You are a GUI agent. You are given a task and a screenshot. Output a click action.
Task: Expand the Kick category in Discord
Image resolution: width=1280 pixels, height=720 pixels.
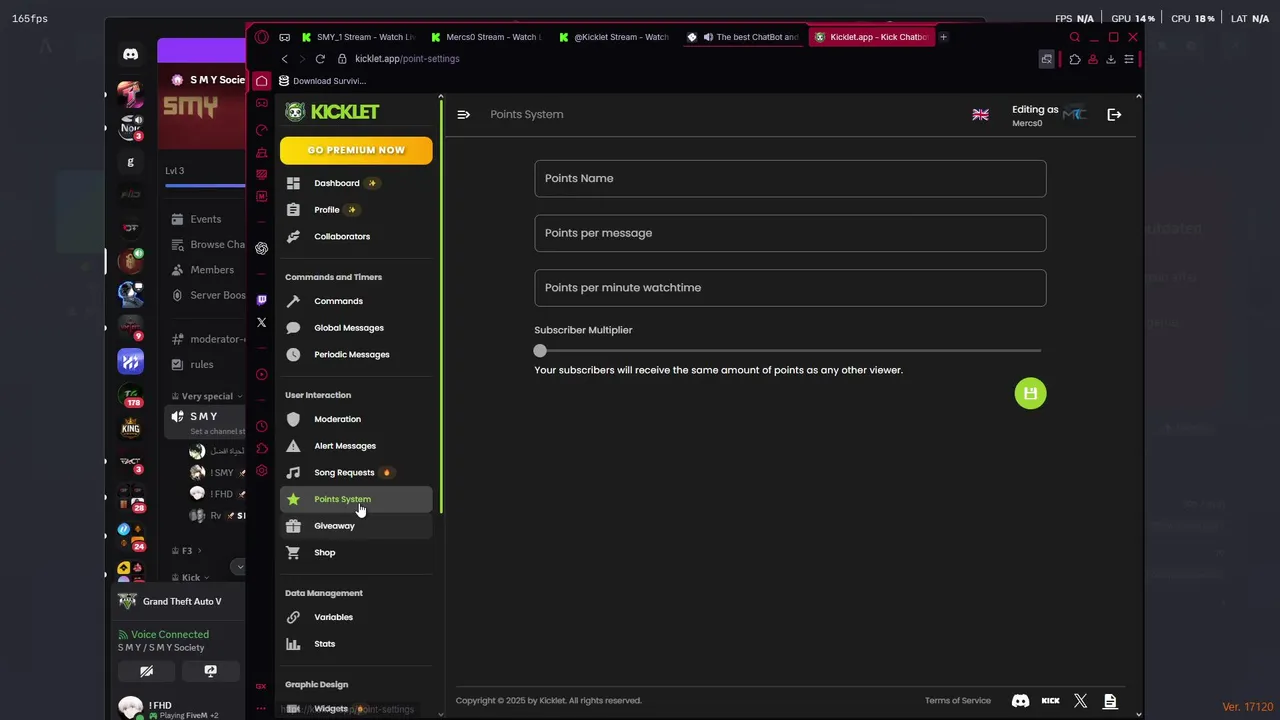(191, 578)
